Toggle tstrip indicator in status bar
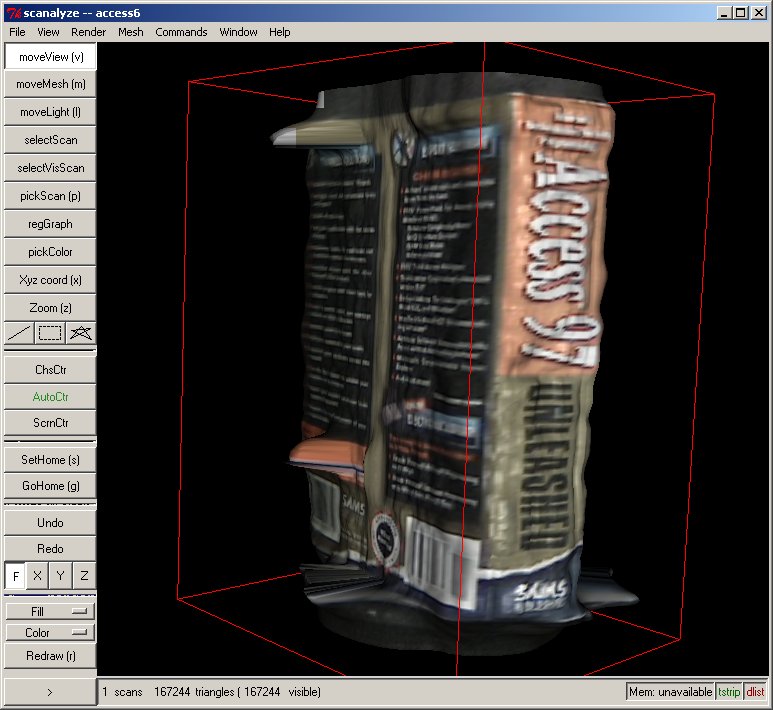Viewport: 773px width, 710px height. click(730, 692)
